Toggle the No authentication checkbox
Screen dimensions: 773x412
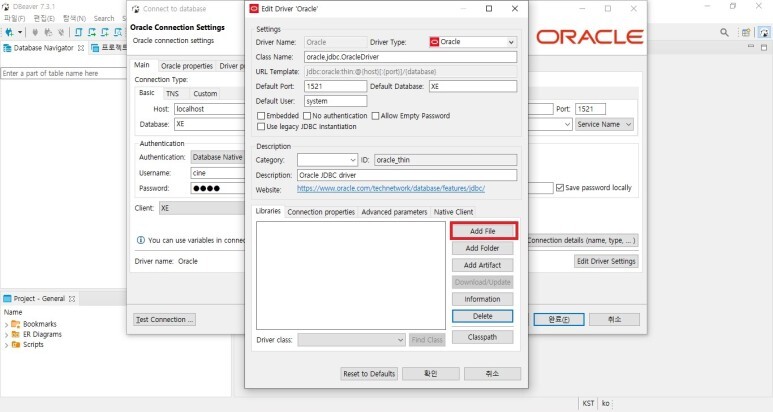(x=307, y=116)
